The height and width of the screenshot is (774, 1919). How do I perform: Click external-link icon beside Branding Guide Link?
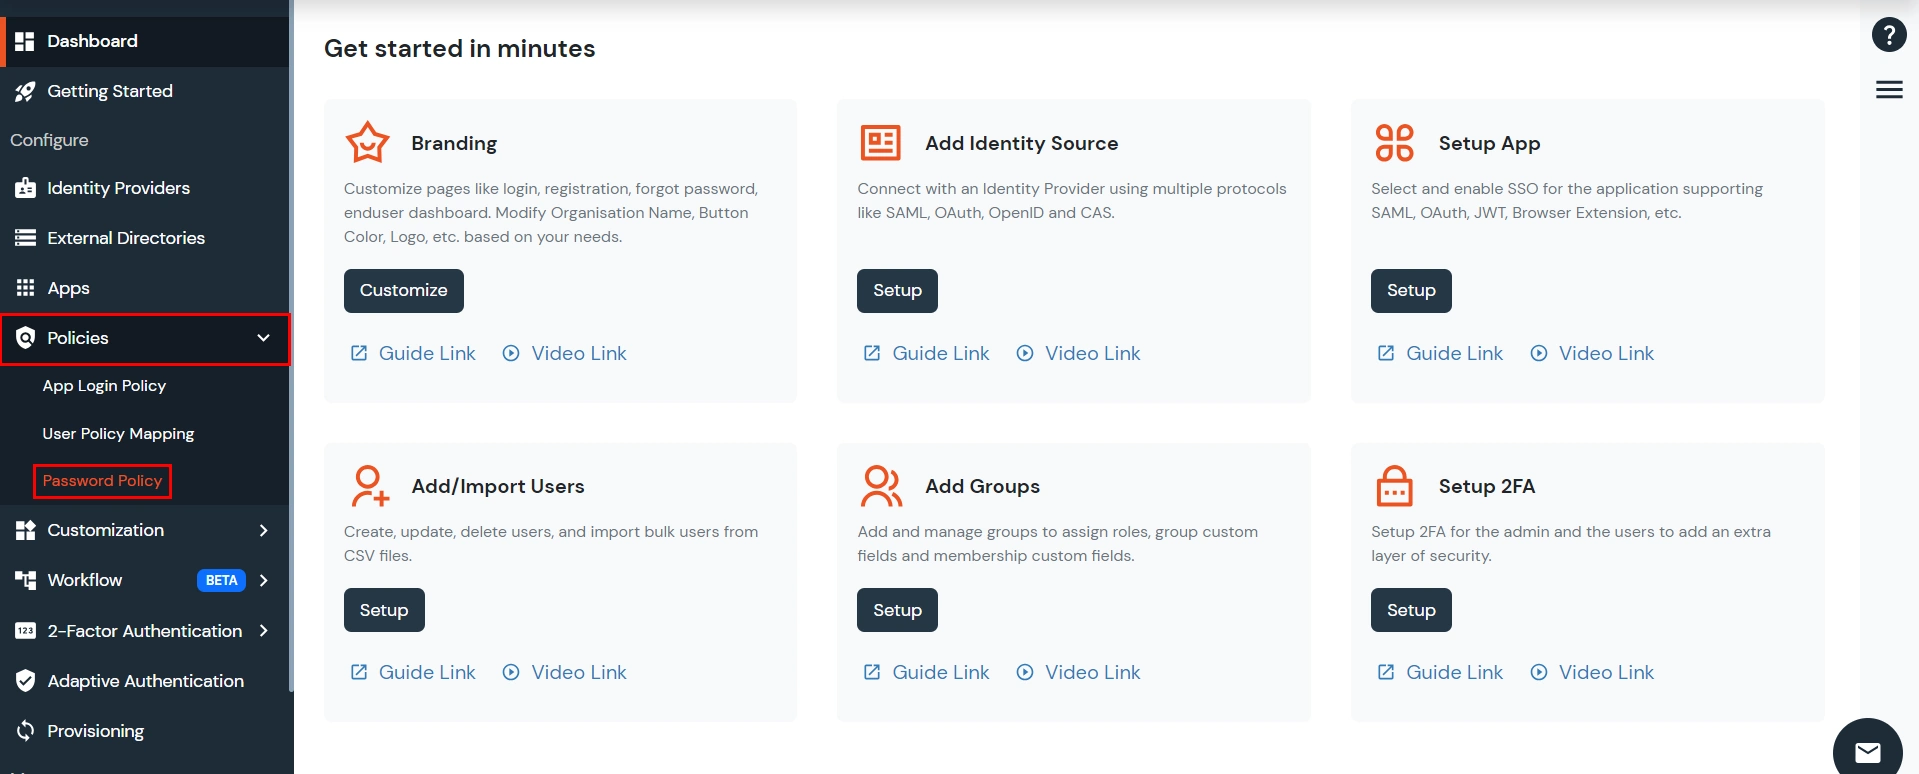pos(358,353)
